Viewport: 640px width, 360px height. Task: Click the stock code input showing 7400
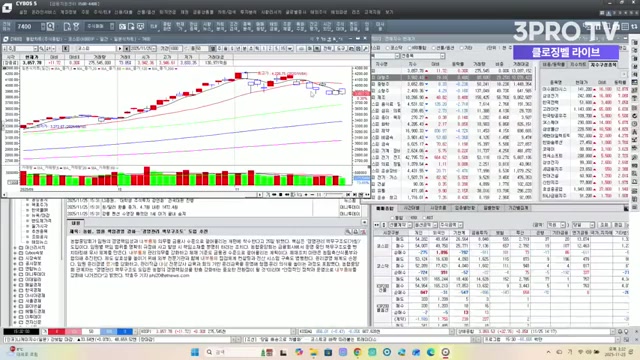click(28, 27)
